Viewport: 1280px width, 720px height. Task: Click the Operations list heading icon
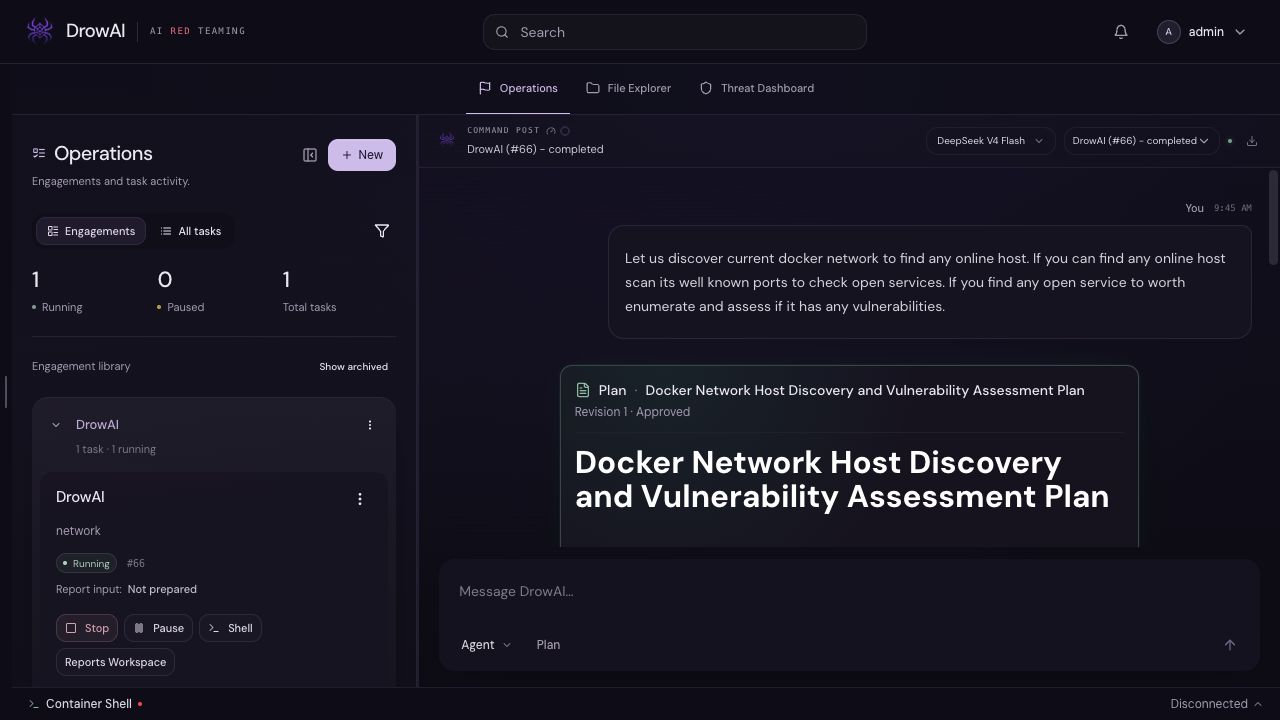pos(39,153)
